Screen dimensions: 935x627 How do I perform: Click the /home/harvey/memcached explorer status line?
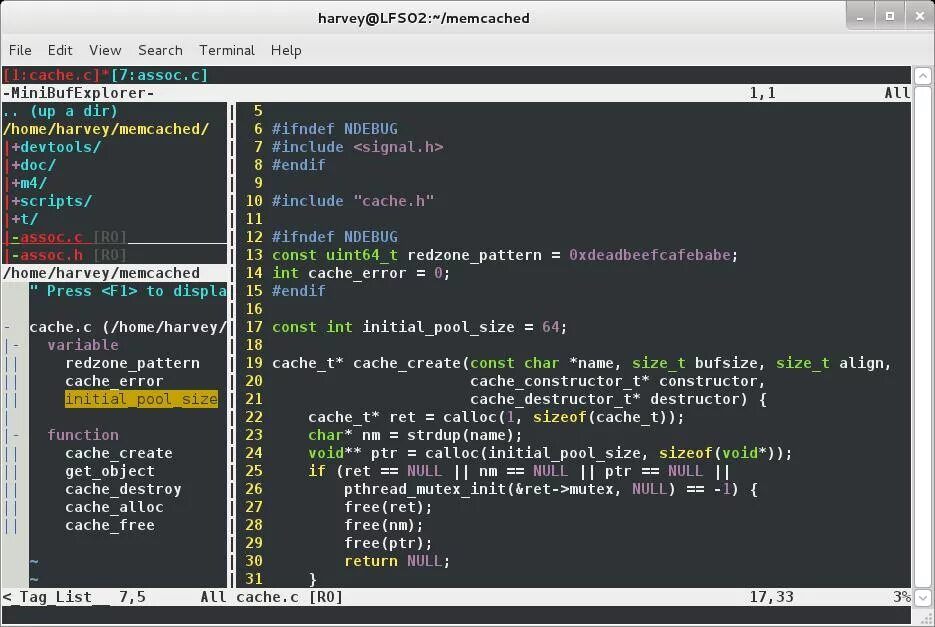(115, 273)
